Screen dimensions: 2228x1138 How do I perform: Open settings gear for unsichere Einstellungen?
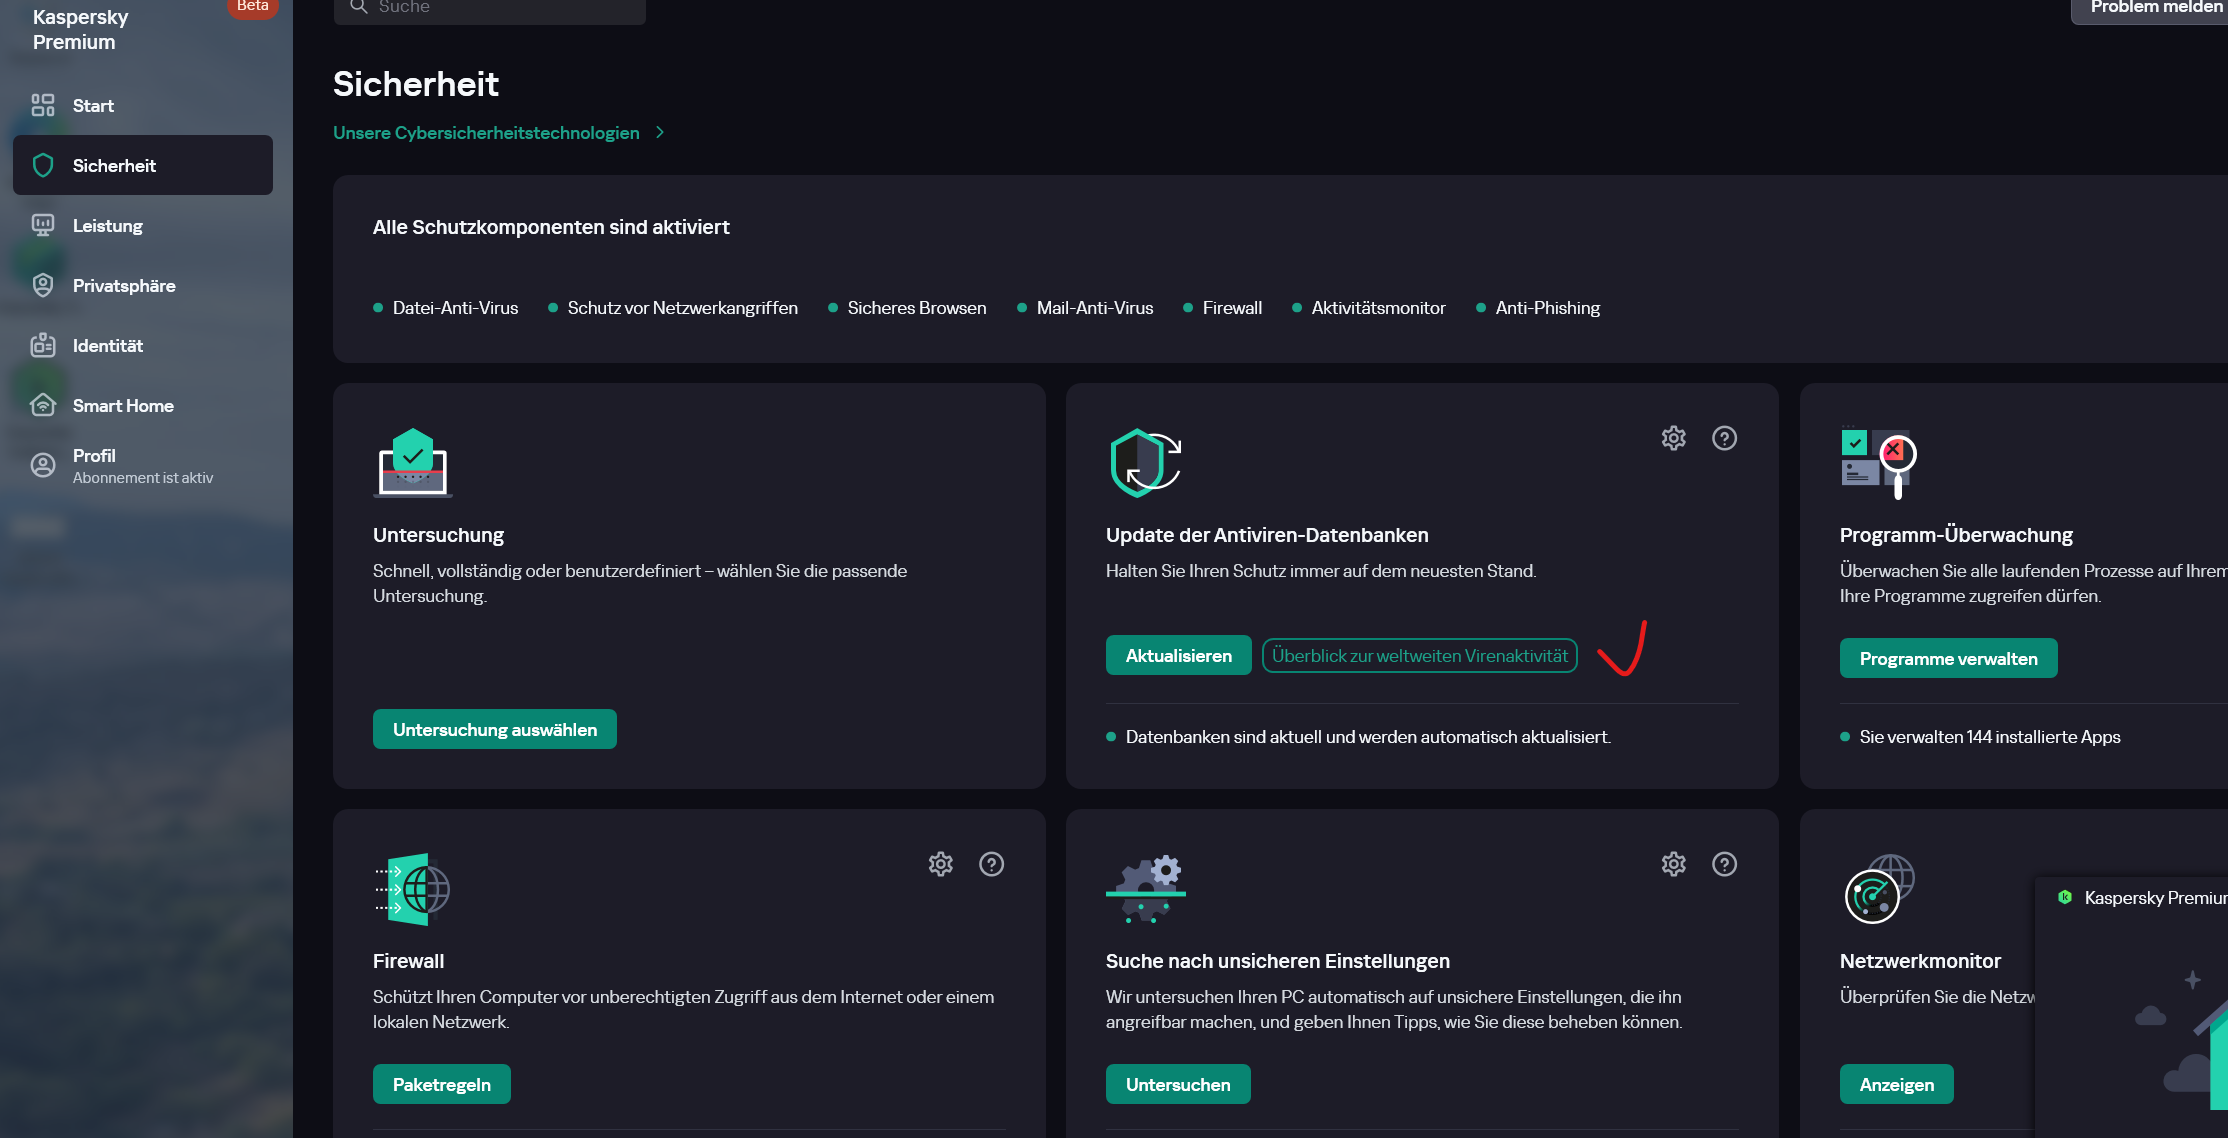pos(1674,864)
